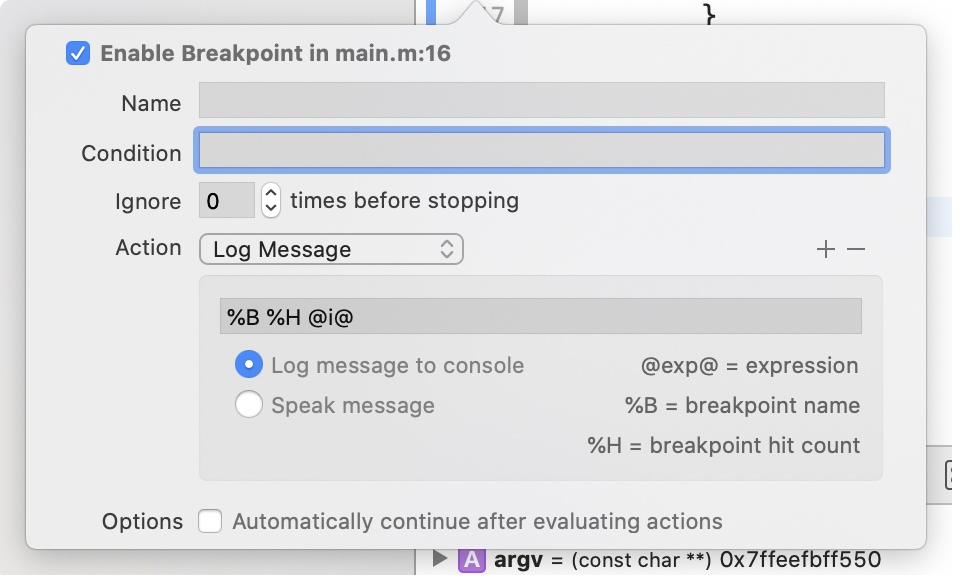Click into the breakpoint Name field

(541, 101)
